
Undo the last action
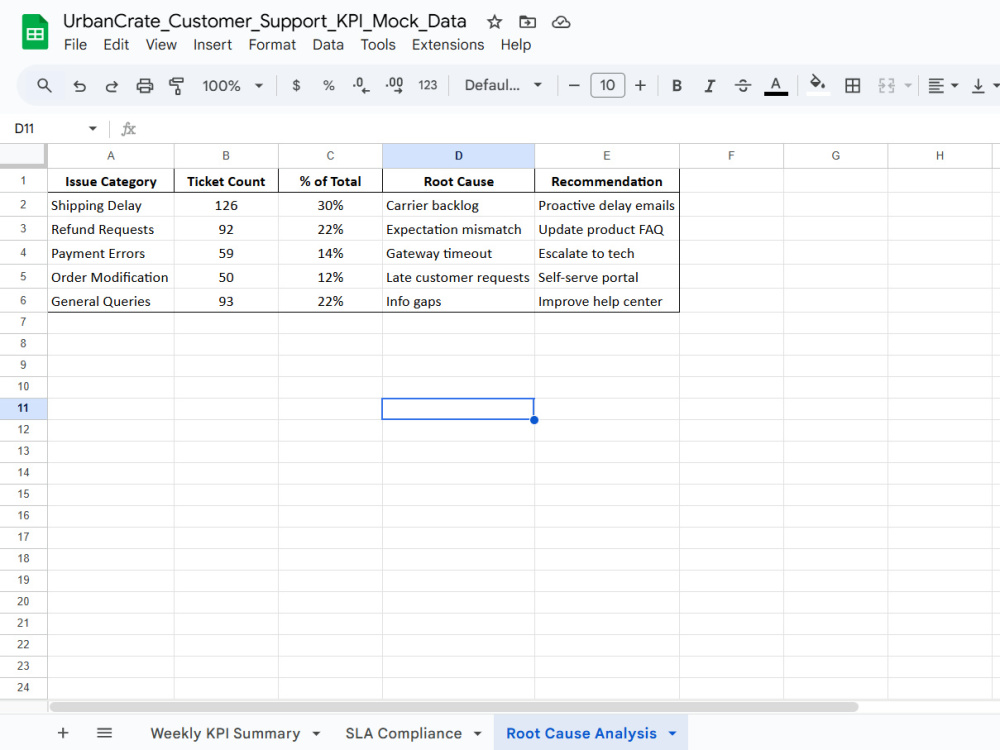click(x=79, y=85)
